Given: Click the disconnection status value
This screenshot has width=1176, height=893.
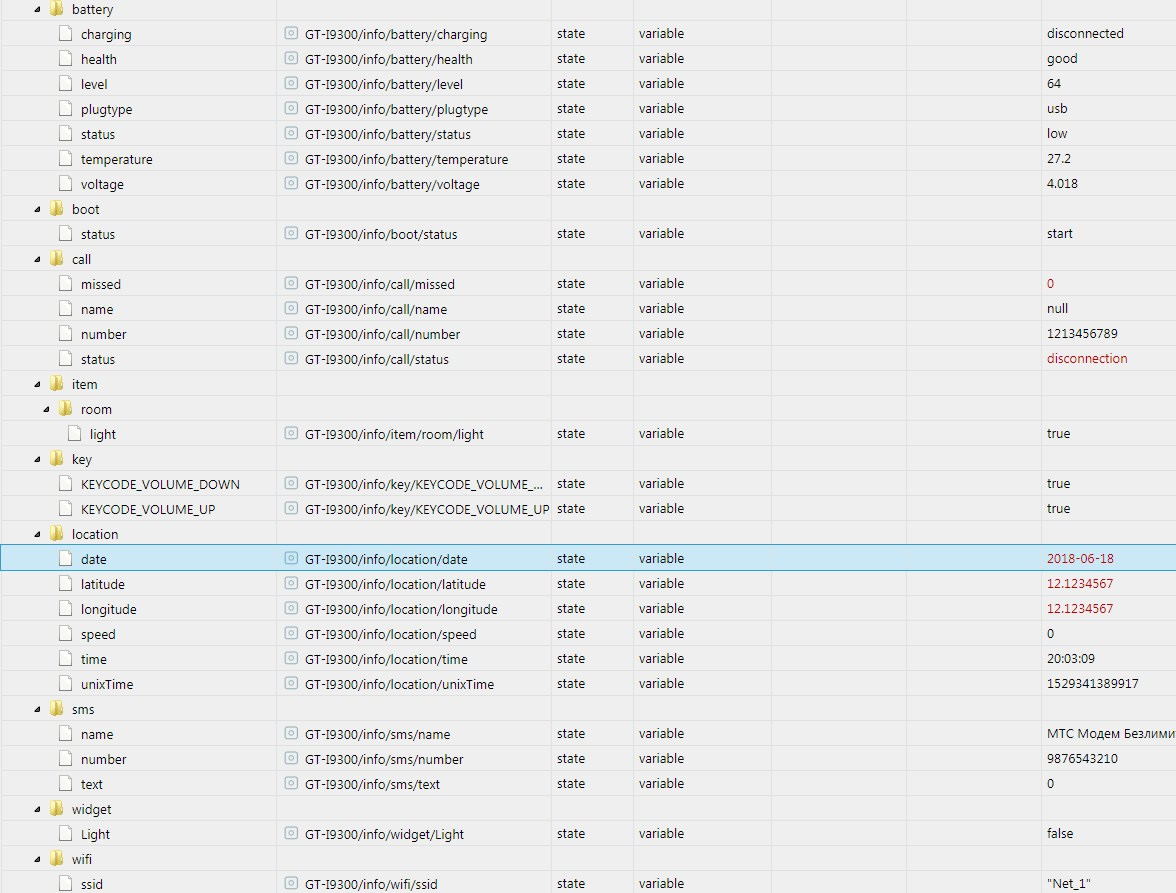Looking at the screenshot, I should click(x=1087, y=358).
